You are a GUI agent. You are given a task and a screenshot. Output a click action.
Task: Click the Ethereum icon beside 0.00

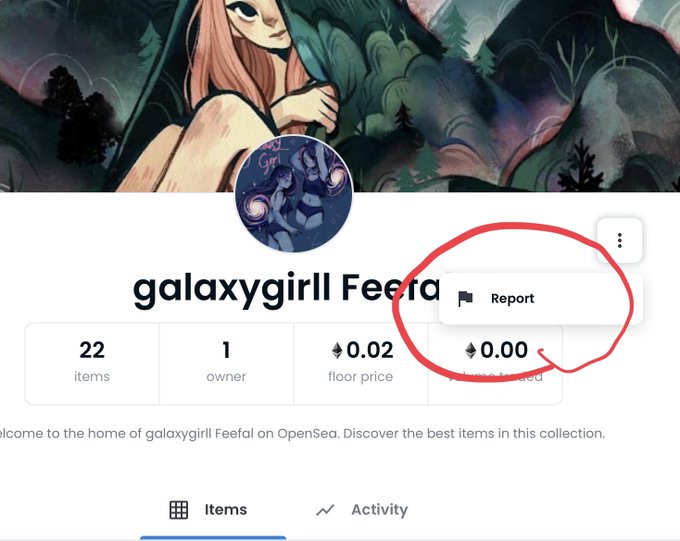pyautogui.click(x=471, y=351)
